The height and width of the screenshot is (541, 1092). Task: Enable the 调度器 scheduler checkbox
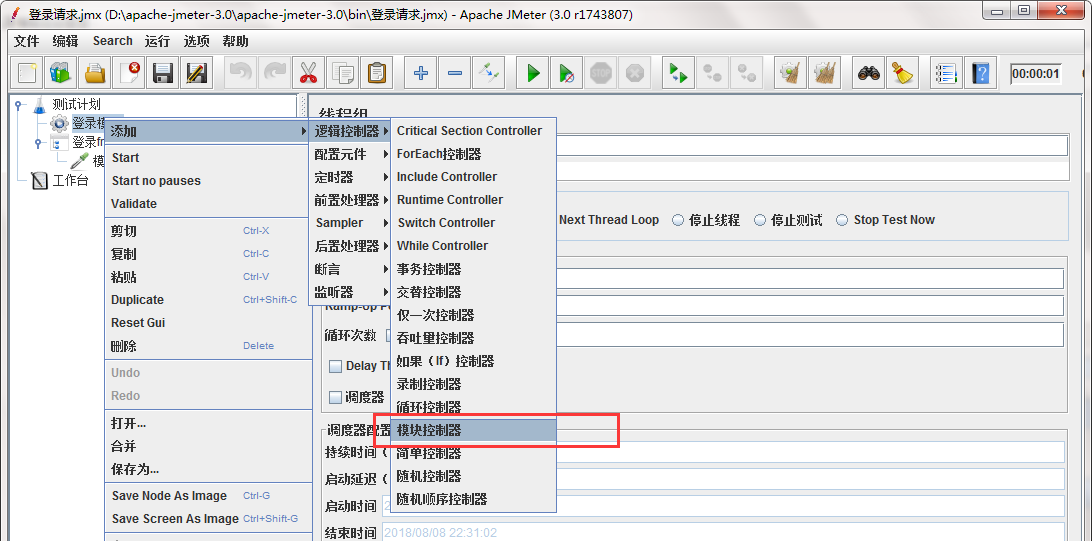(x=335, y=398)
